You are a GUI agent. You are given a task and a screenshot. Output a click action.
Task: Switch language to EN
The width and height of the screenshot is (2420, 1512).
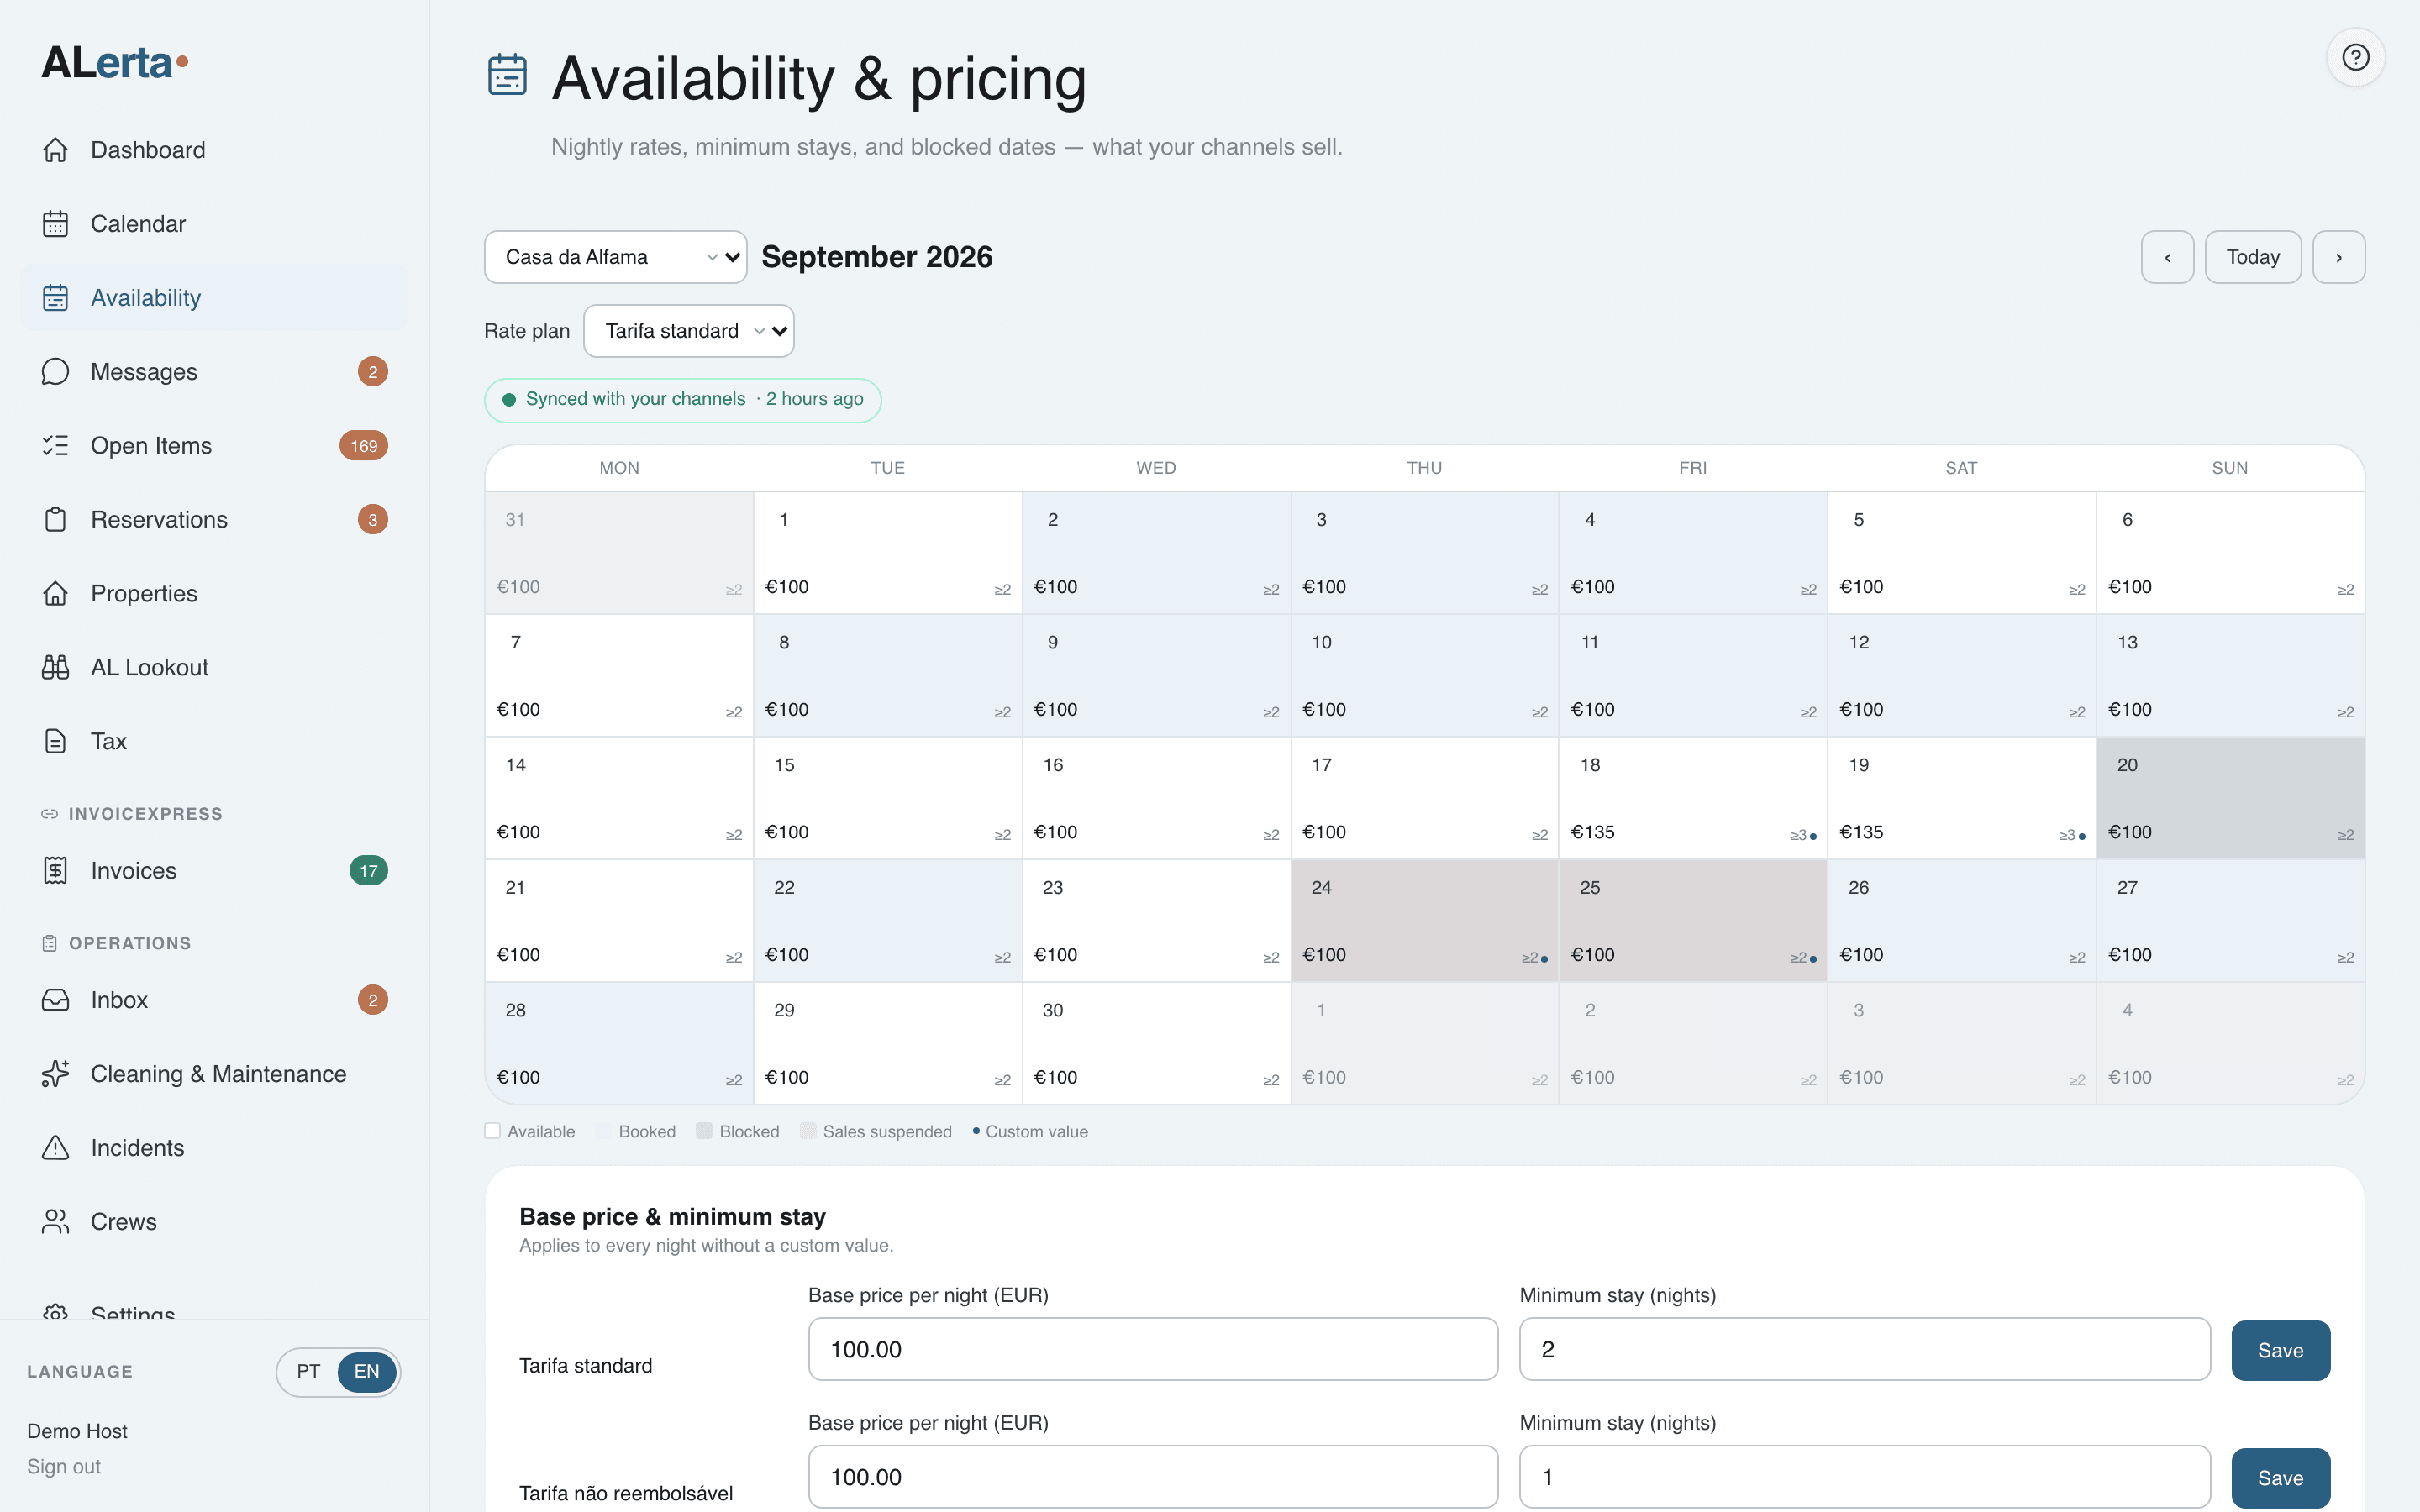[366, 1371]
